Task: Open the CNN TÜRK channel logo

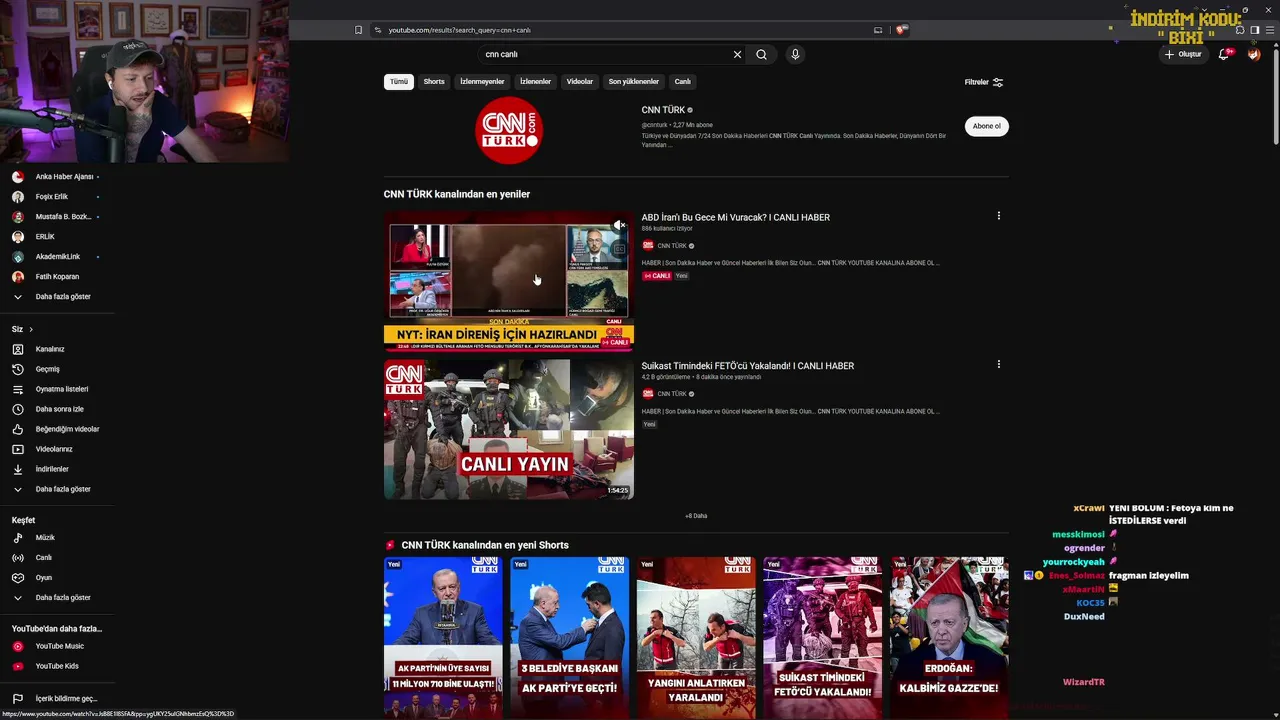Action: [508, 130]
